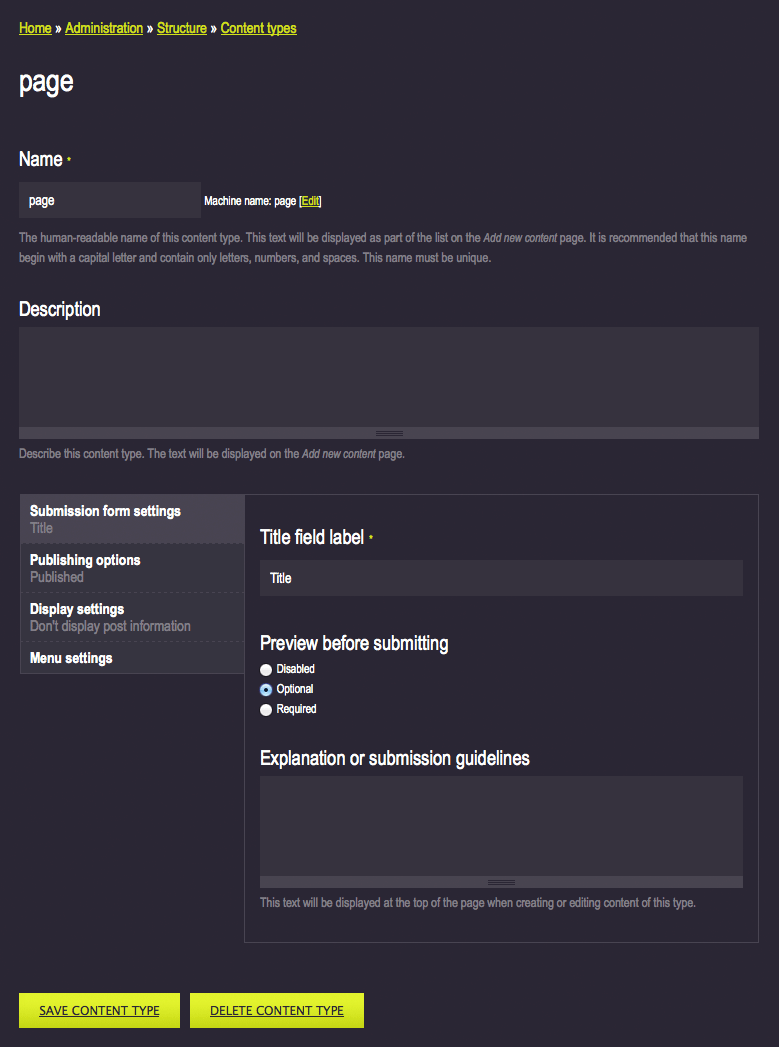
Task: Open the Structure breadcrumb link
Action: (182, 28)
